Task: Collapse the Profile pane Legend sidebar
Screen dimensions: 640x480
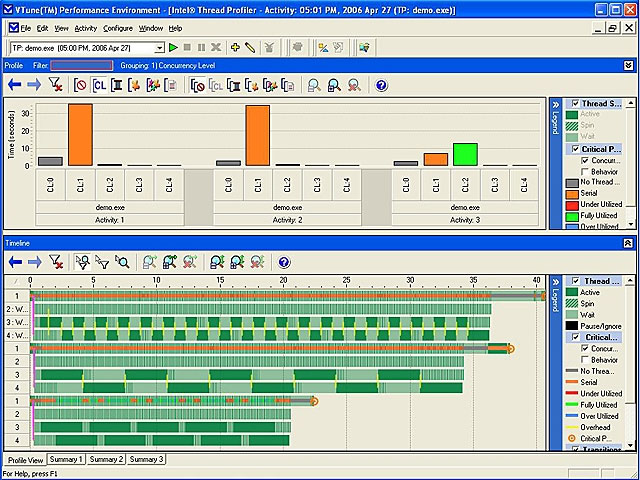Action: [x=556, y=103]
